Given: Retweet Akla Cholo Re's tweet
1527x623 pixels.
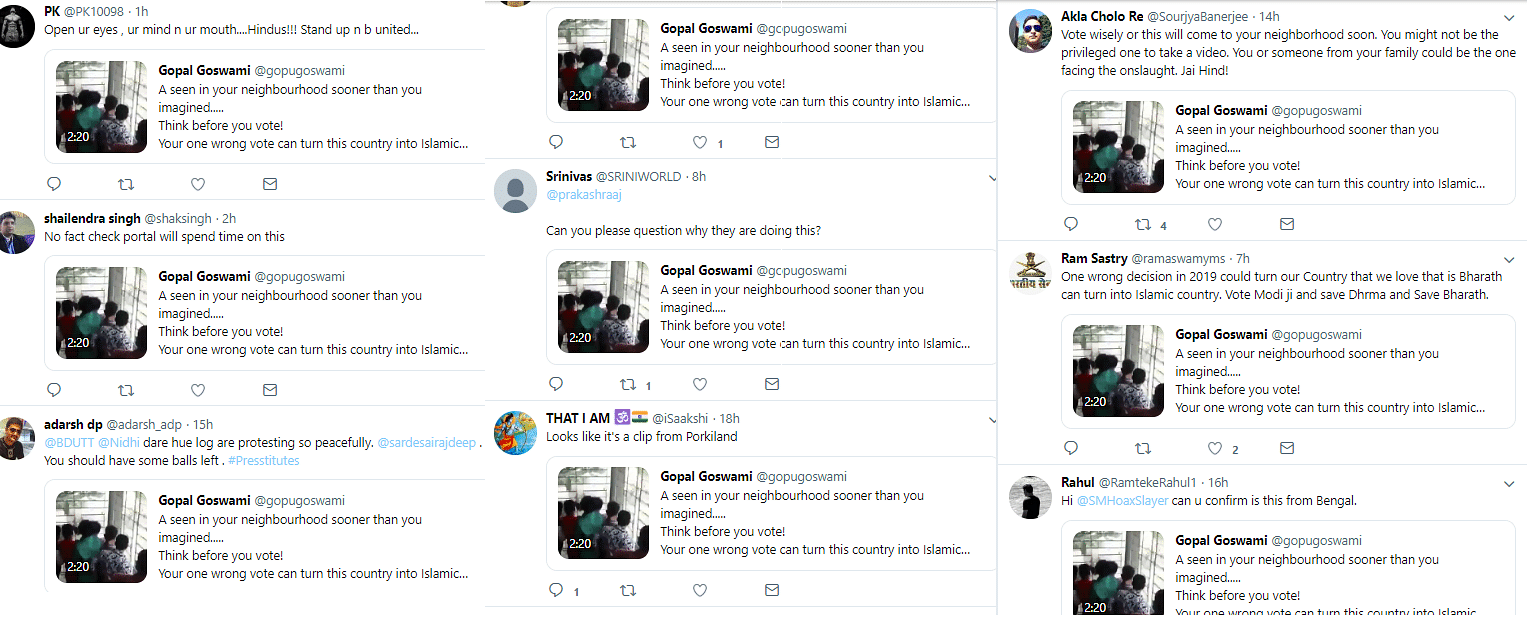Looking at the screenshot, I should point(1143,224).
